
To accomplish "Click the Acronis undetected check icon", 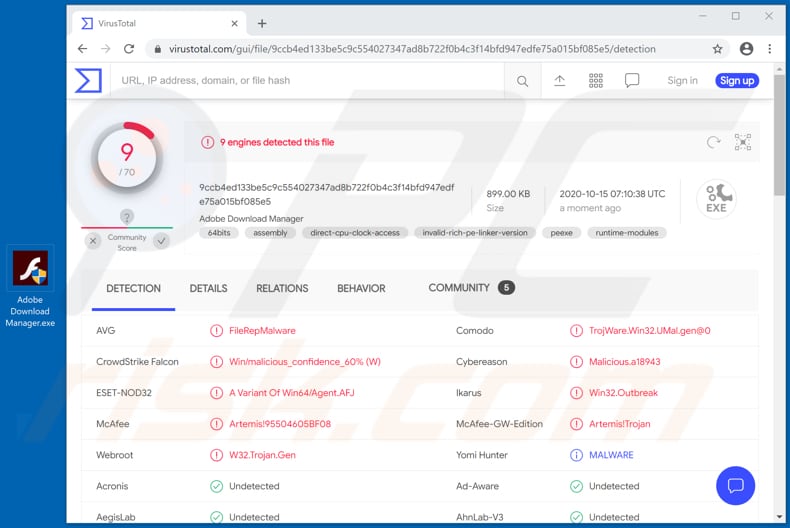I will pyautogui.click(x=216, y=486).
